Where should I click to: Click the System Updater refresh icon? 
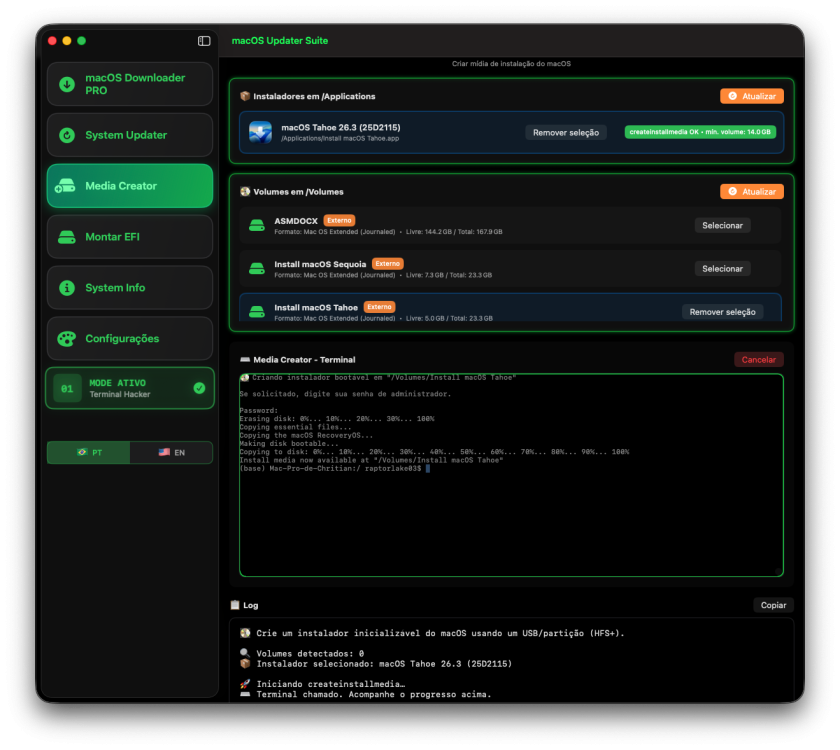coord(67,135)
